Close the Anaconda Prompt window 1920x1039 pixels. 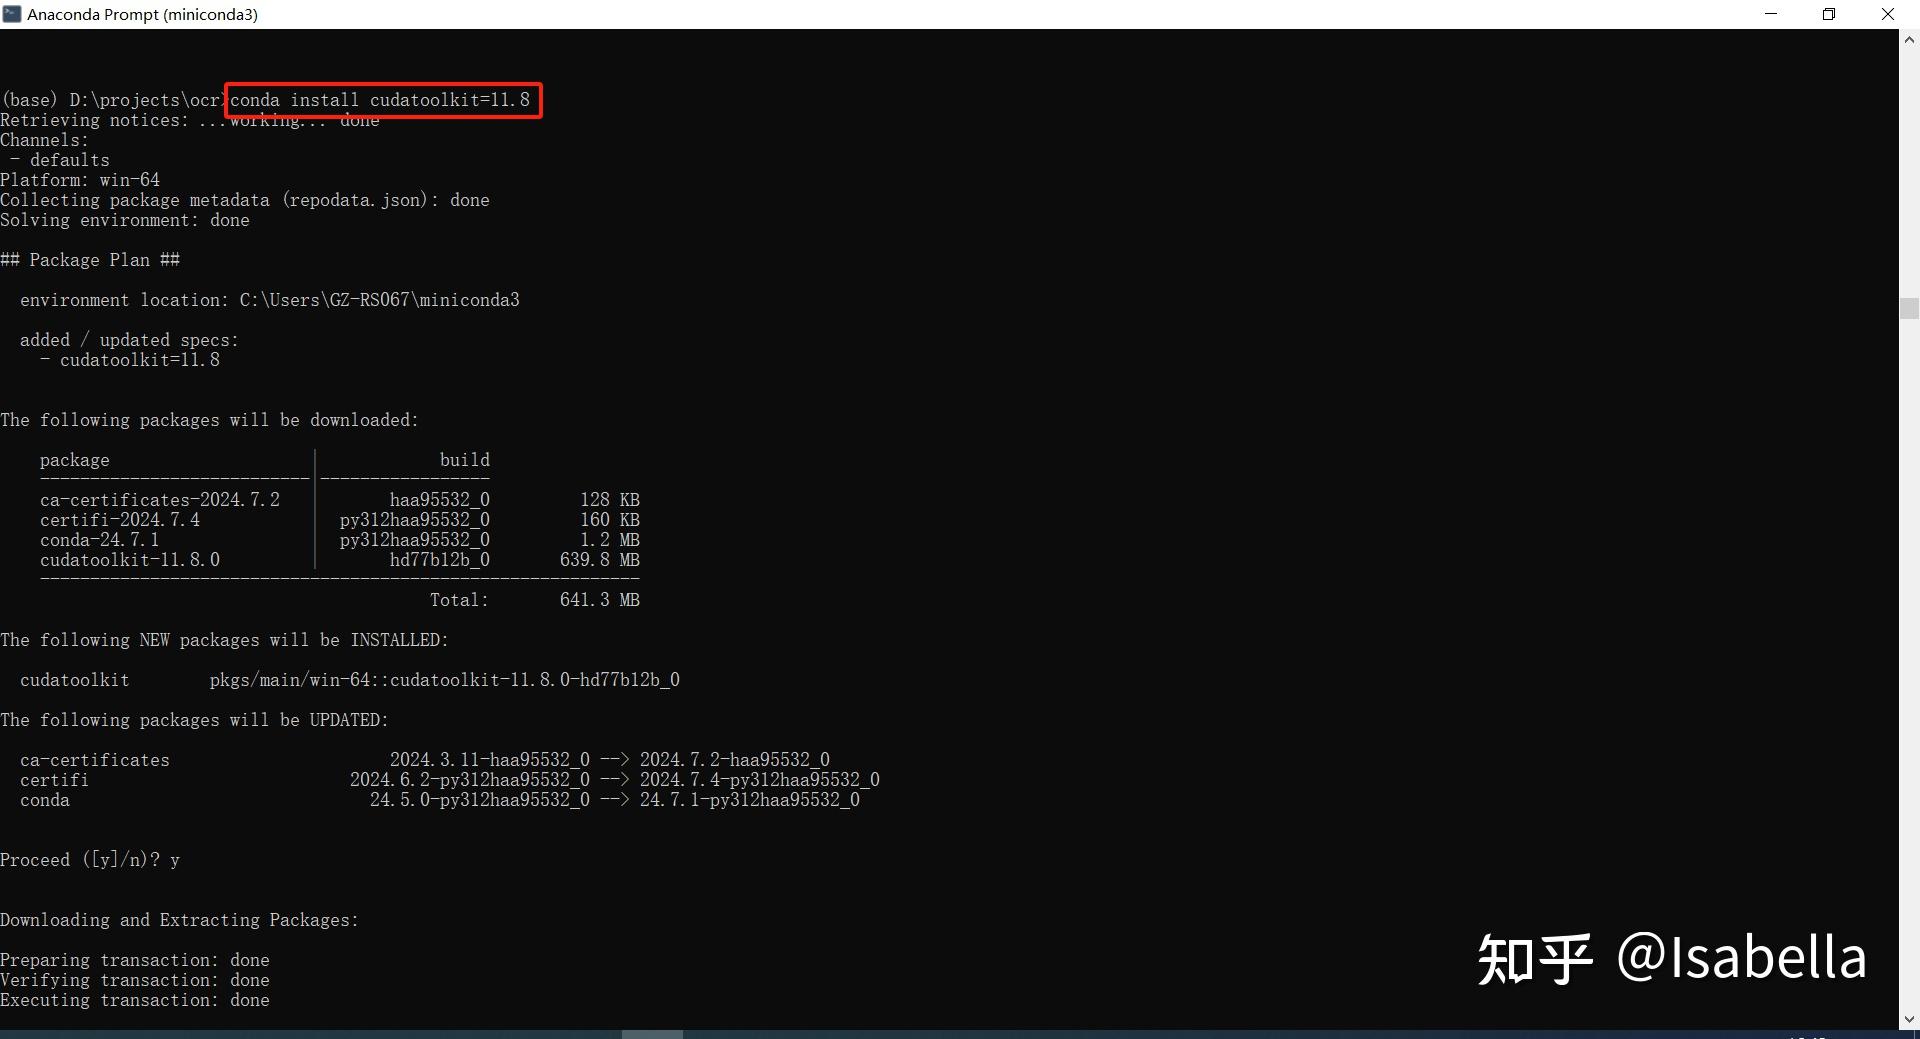[1888, 14]
